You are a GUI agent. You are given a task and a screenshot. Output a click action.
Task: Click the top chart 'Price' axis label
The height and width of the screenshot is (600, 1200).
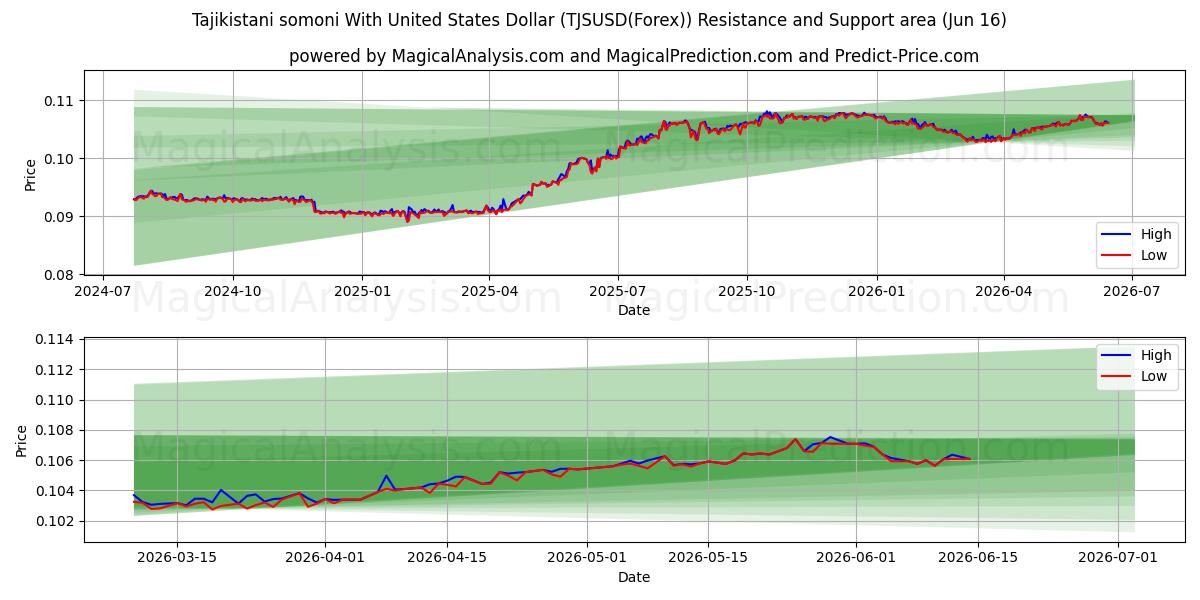click(x=30, y=173)
